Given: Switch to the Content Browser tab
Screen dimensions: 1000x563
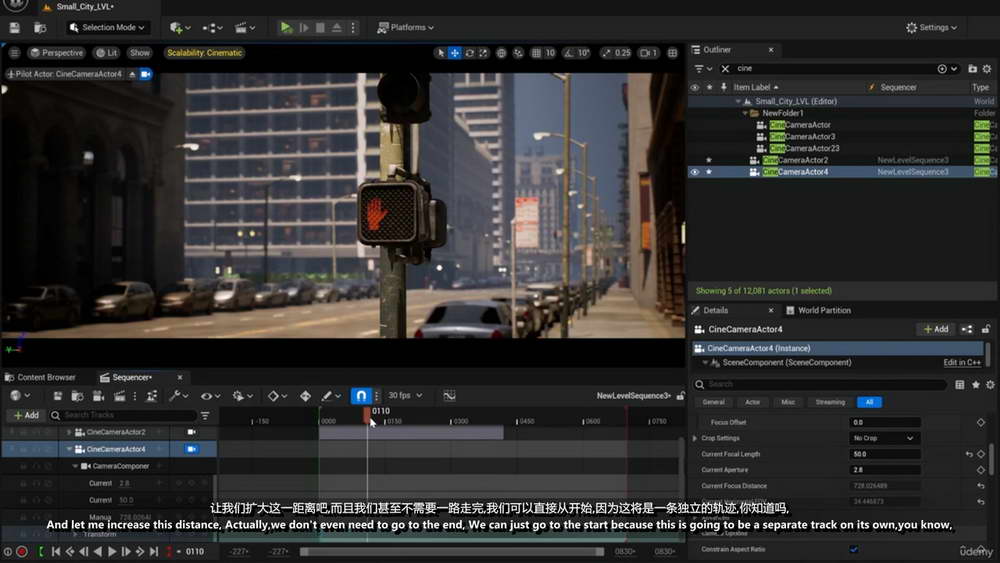Looking at the screenshot, I should point(40,377).
